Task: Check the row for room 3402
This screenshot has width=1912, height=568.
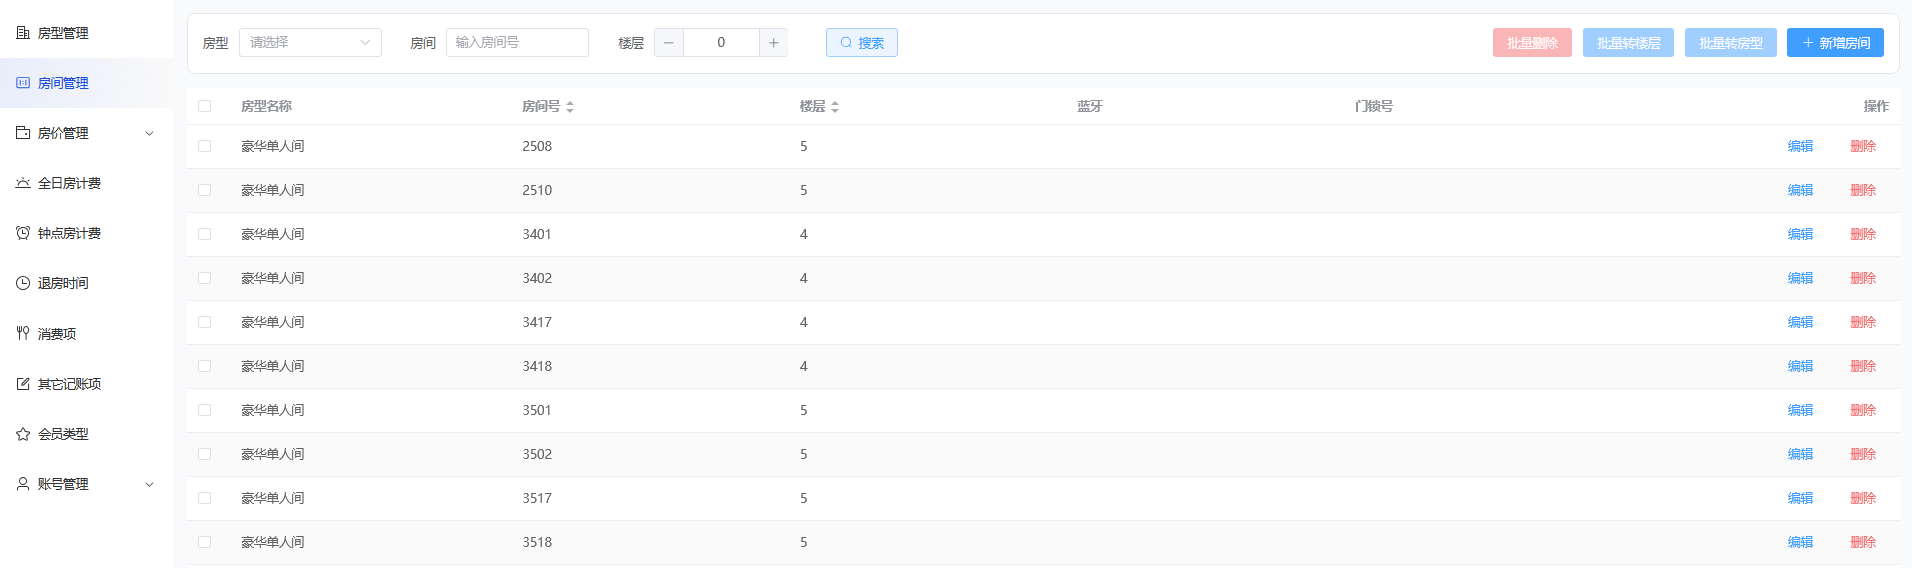Action: coord(205,278)
